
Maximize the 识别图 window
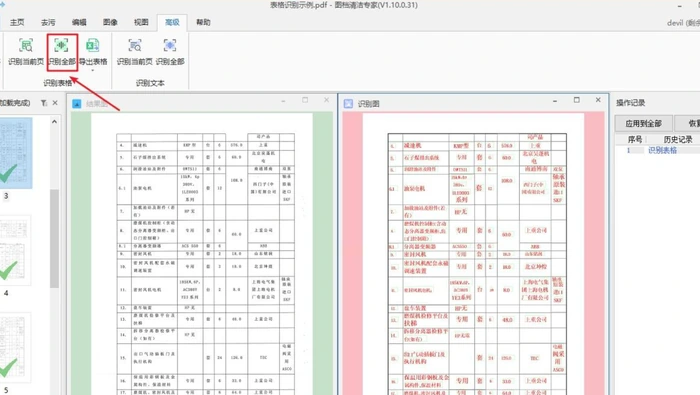pos(577,100)
